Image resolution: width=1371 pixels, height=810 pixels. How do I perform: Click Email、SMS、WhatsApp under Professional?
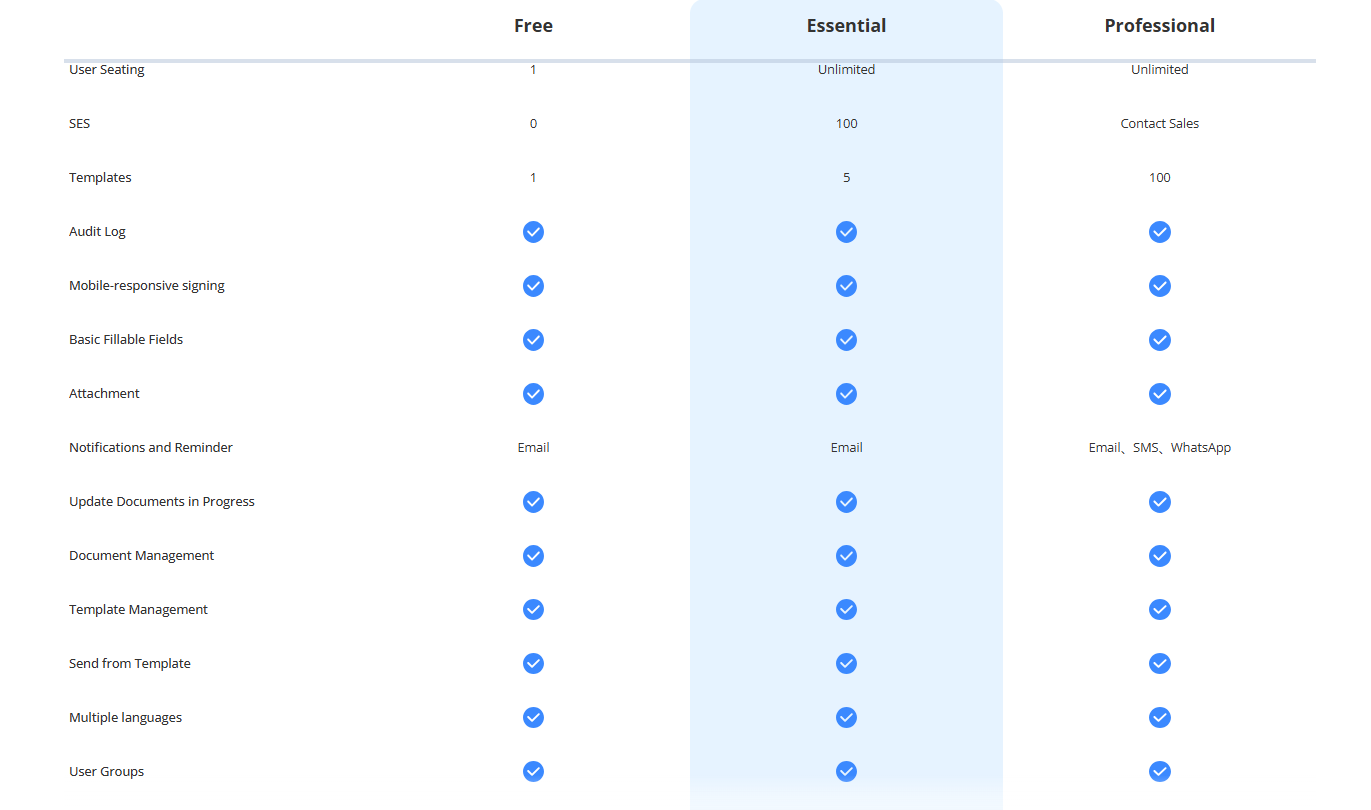point(1159,448)
